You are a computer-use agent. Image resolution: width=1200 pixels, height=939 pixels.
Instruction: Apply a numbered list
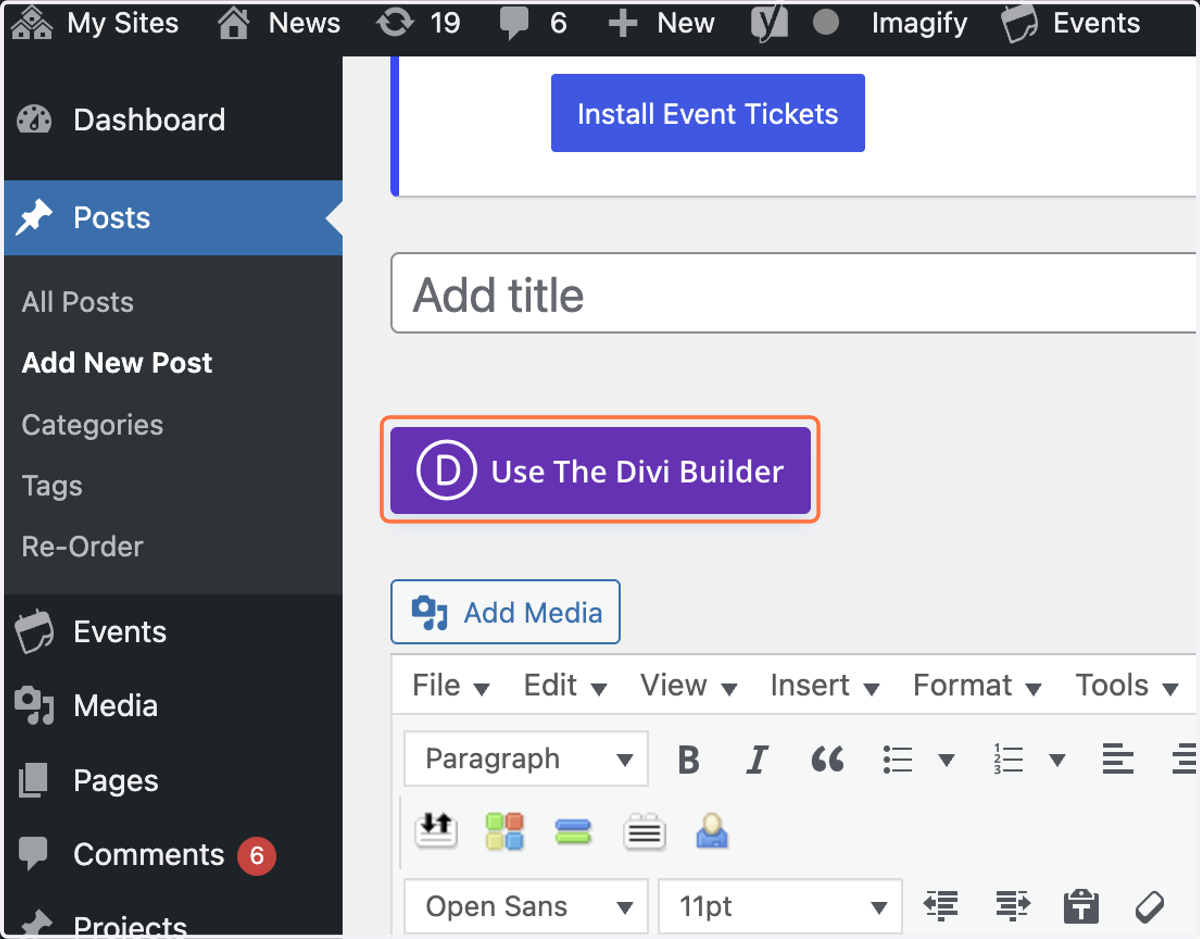(1008, 760)
